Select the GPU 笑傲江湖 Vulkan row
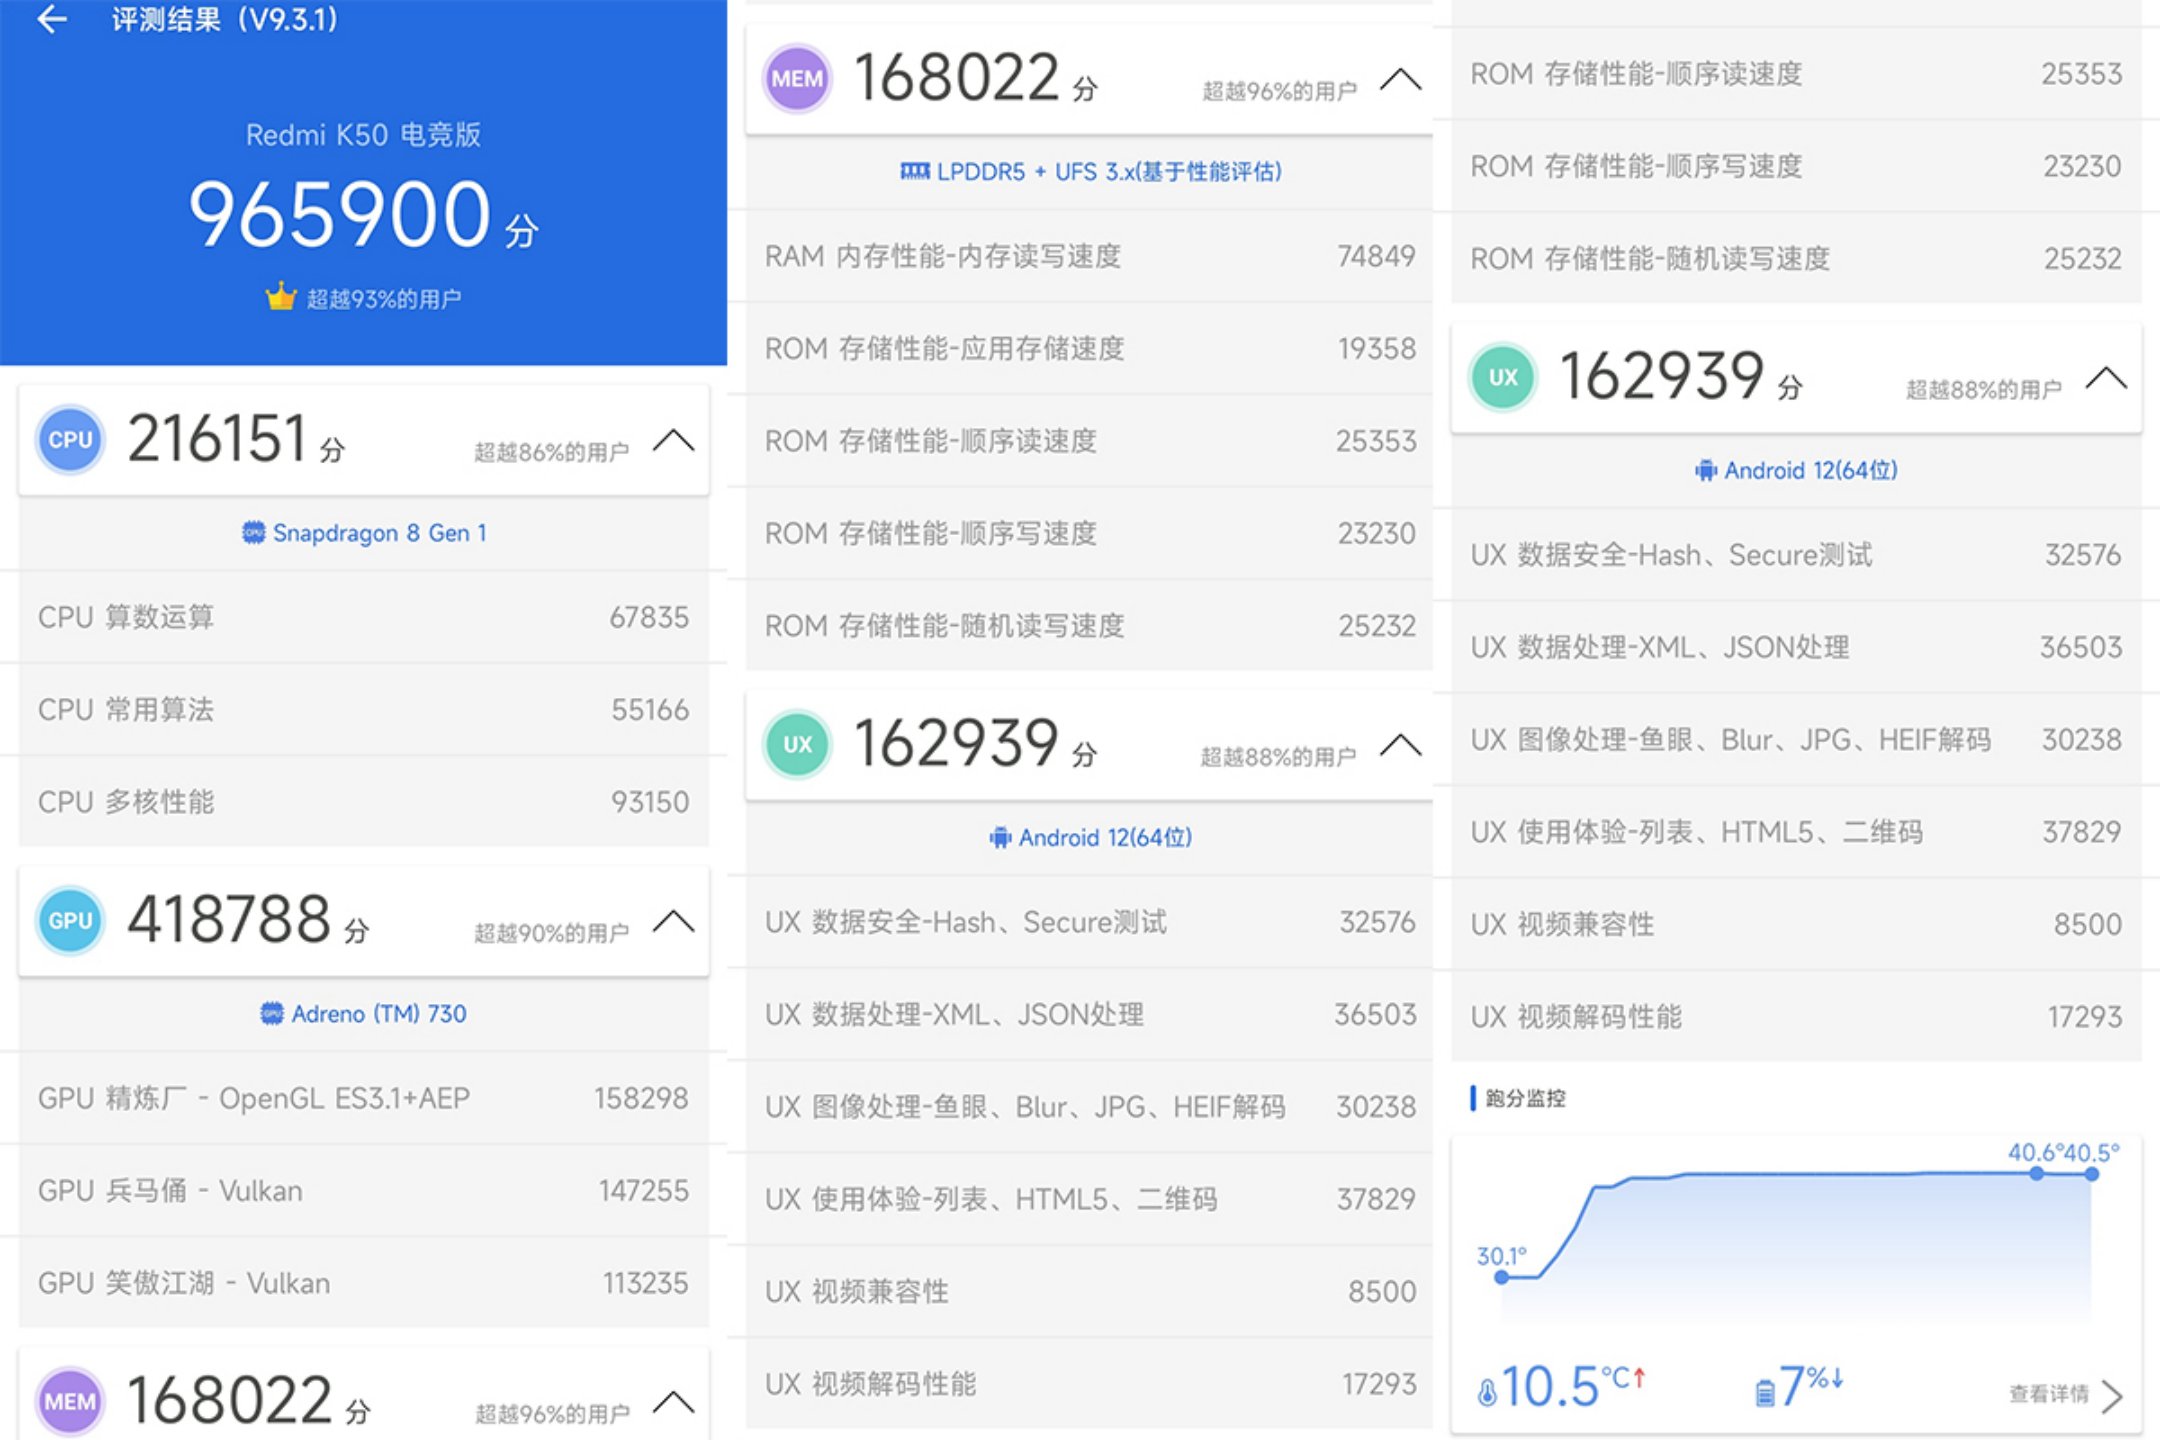Image resolution: width=2160 pixels, height=1440 pixels. (x=364, y=1282)
